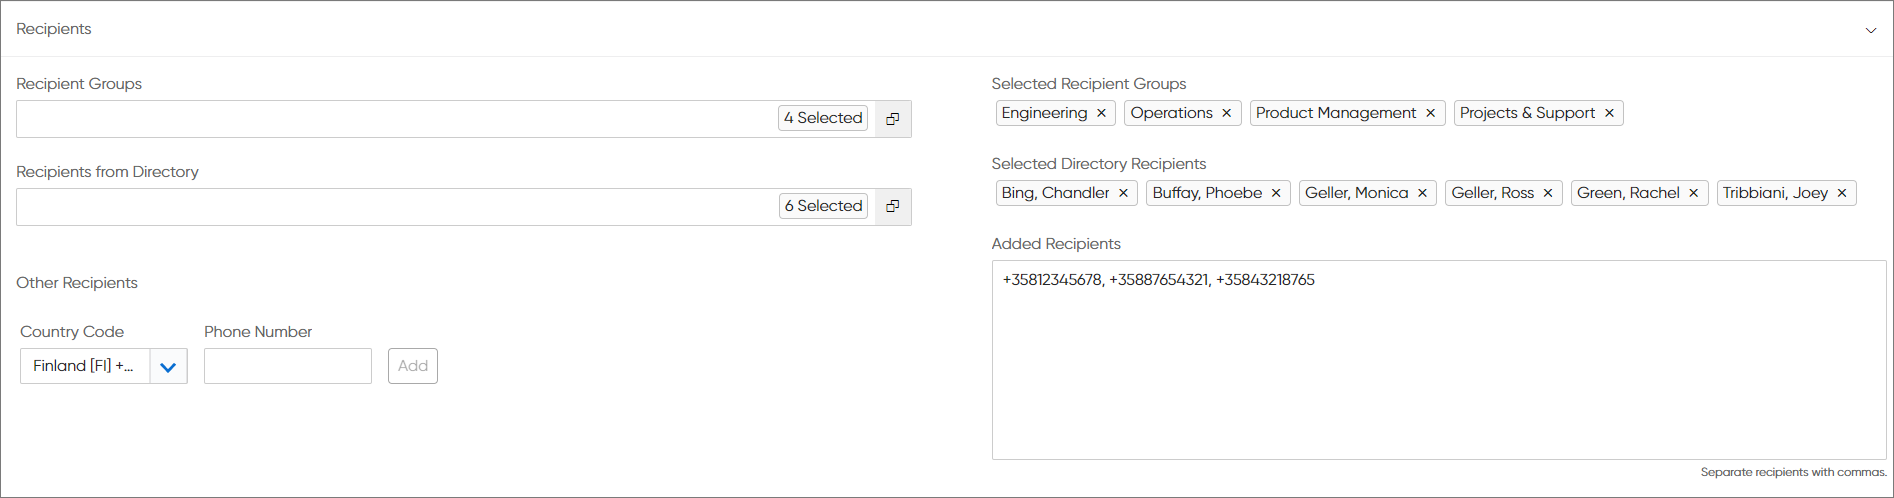
Task: Open the Country Code dropdown arrow
Action: 168,366
